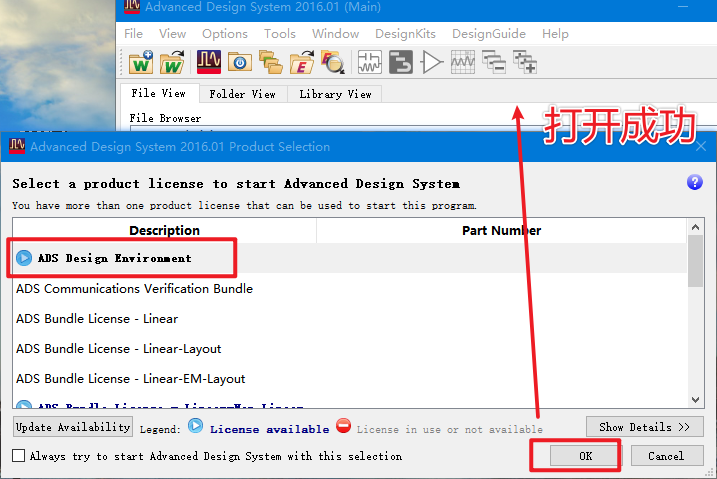Click the Update Availability button
The width and height of the screenshot is (717, 479).
pyautogui.click(x=73, y=427)
